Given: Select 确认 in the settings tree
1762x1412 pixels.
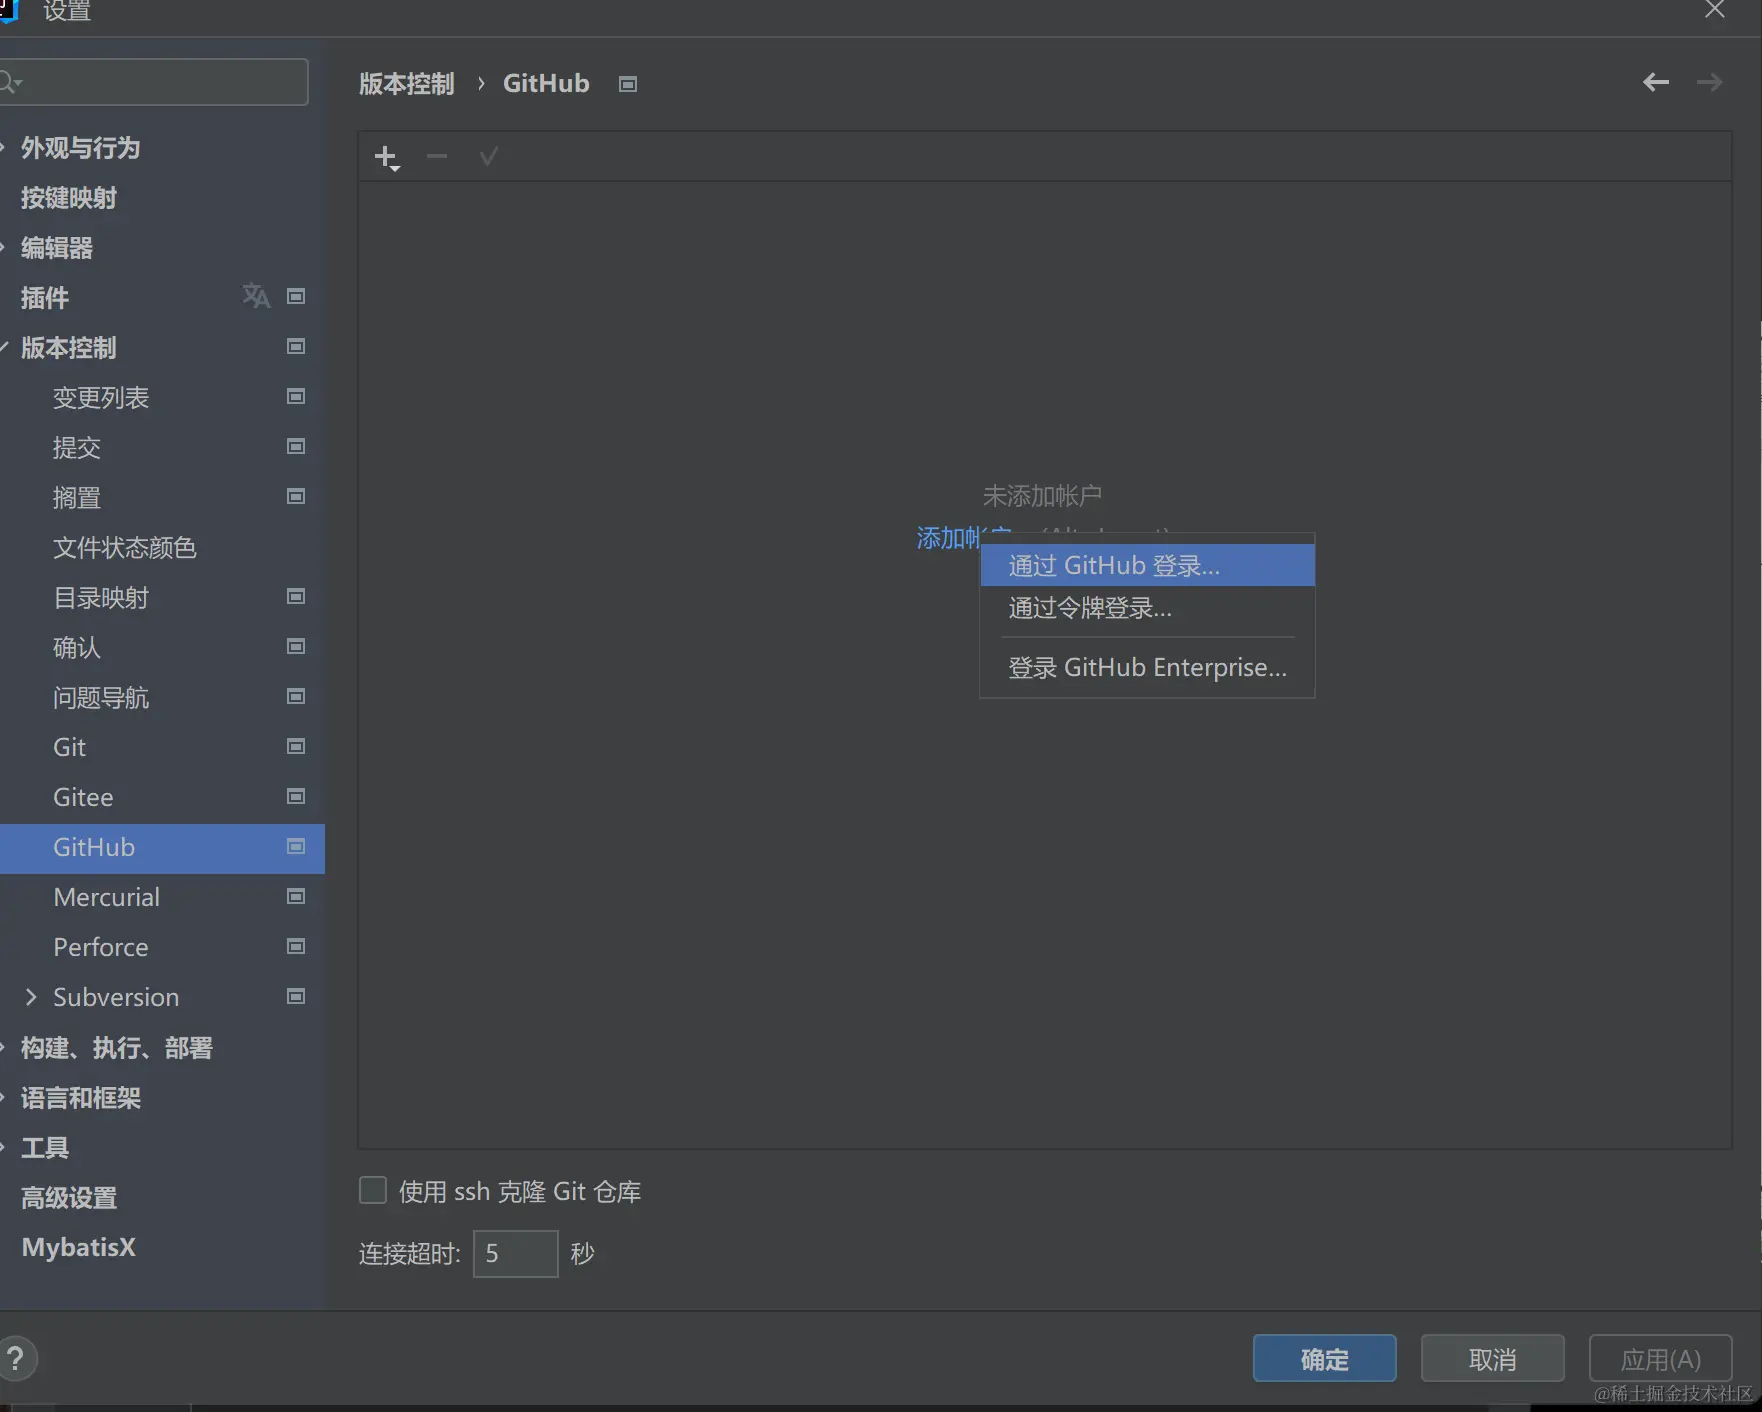Looking at the screenshot, I should [77, 647].
